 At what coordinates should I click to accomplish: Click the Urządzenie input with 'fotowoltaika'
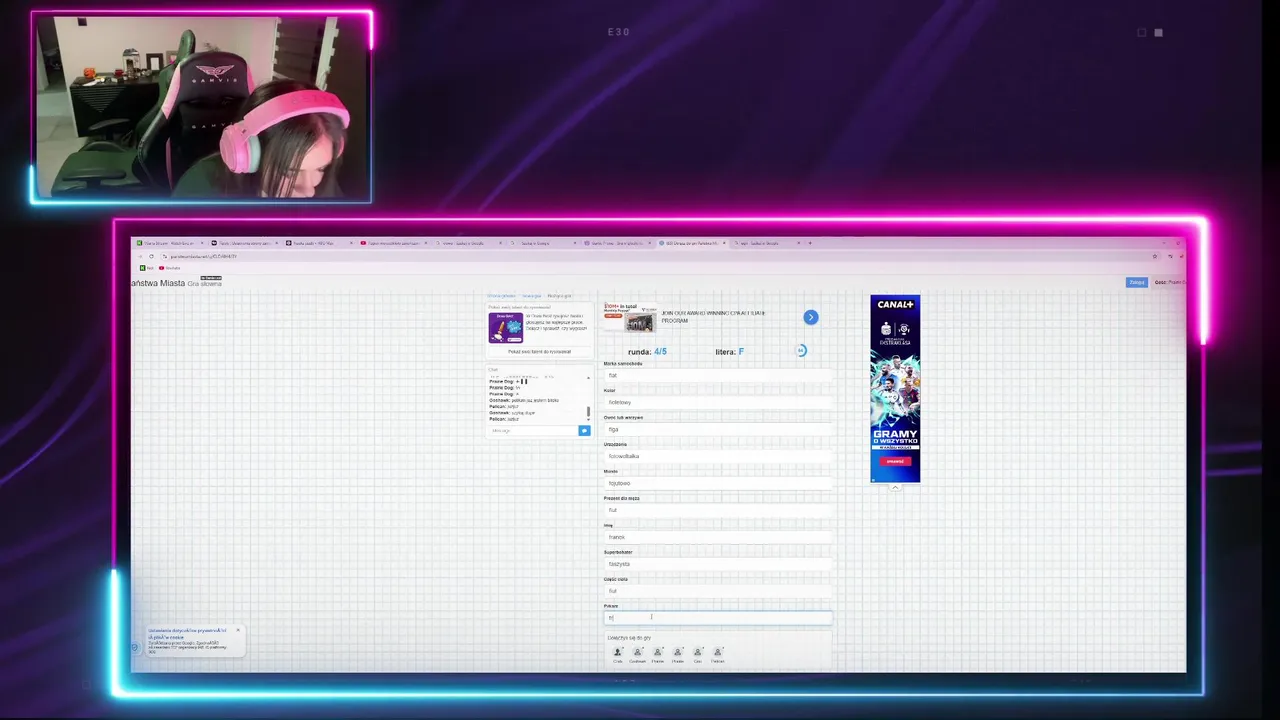click(x=718, y=456)
